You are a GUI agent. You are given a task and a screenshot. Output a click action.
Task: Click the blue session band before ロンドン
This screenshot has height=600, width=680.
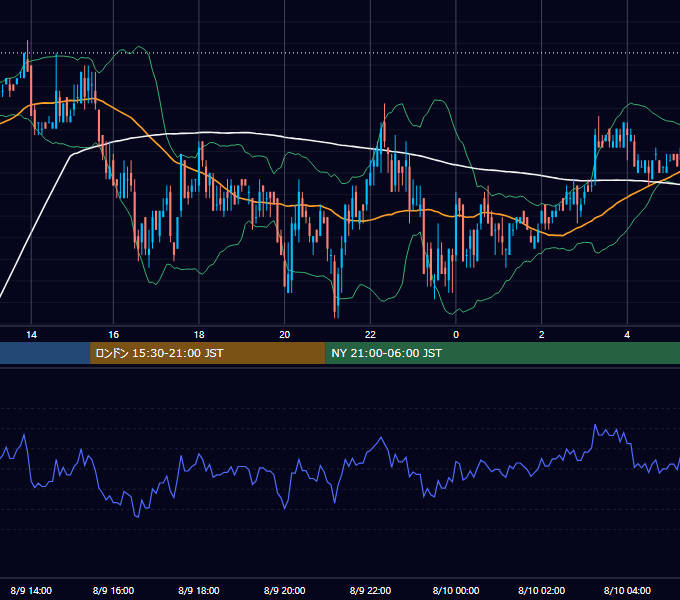click(45, 353)
